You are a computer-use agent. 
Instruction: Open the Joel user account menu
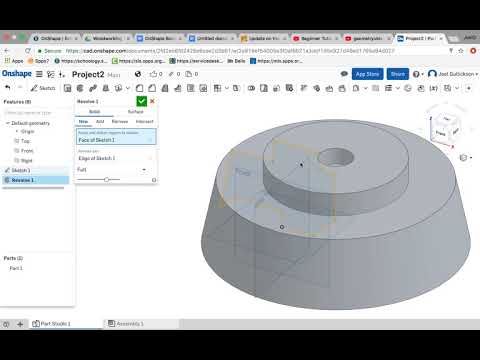pyautogui.click(x=453, y=74)
